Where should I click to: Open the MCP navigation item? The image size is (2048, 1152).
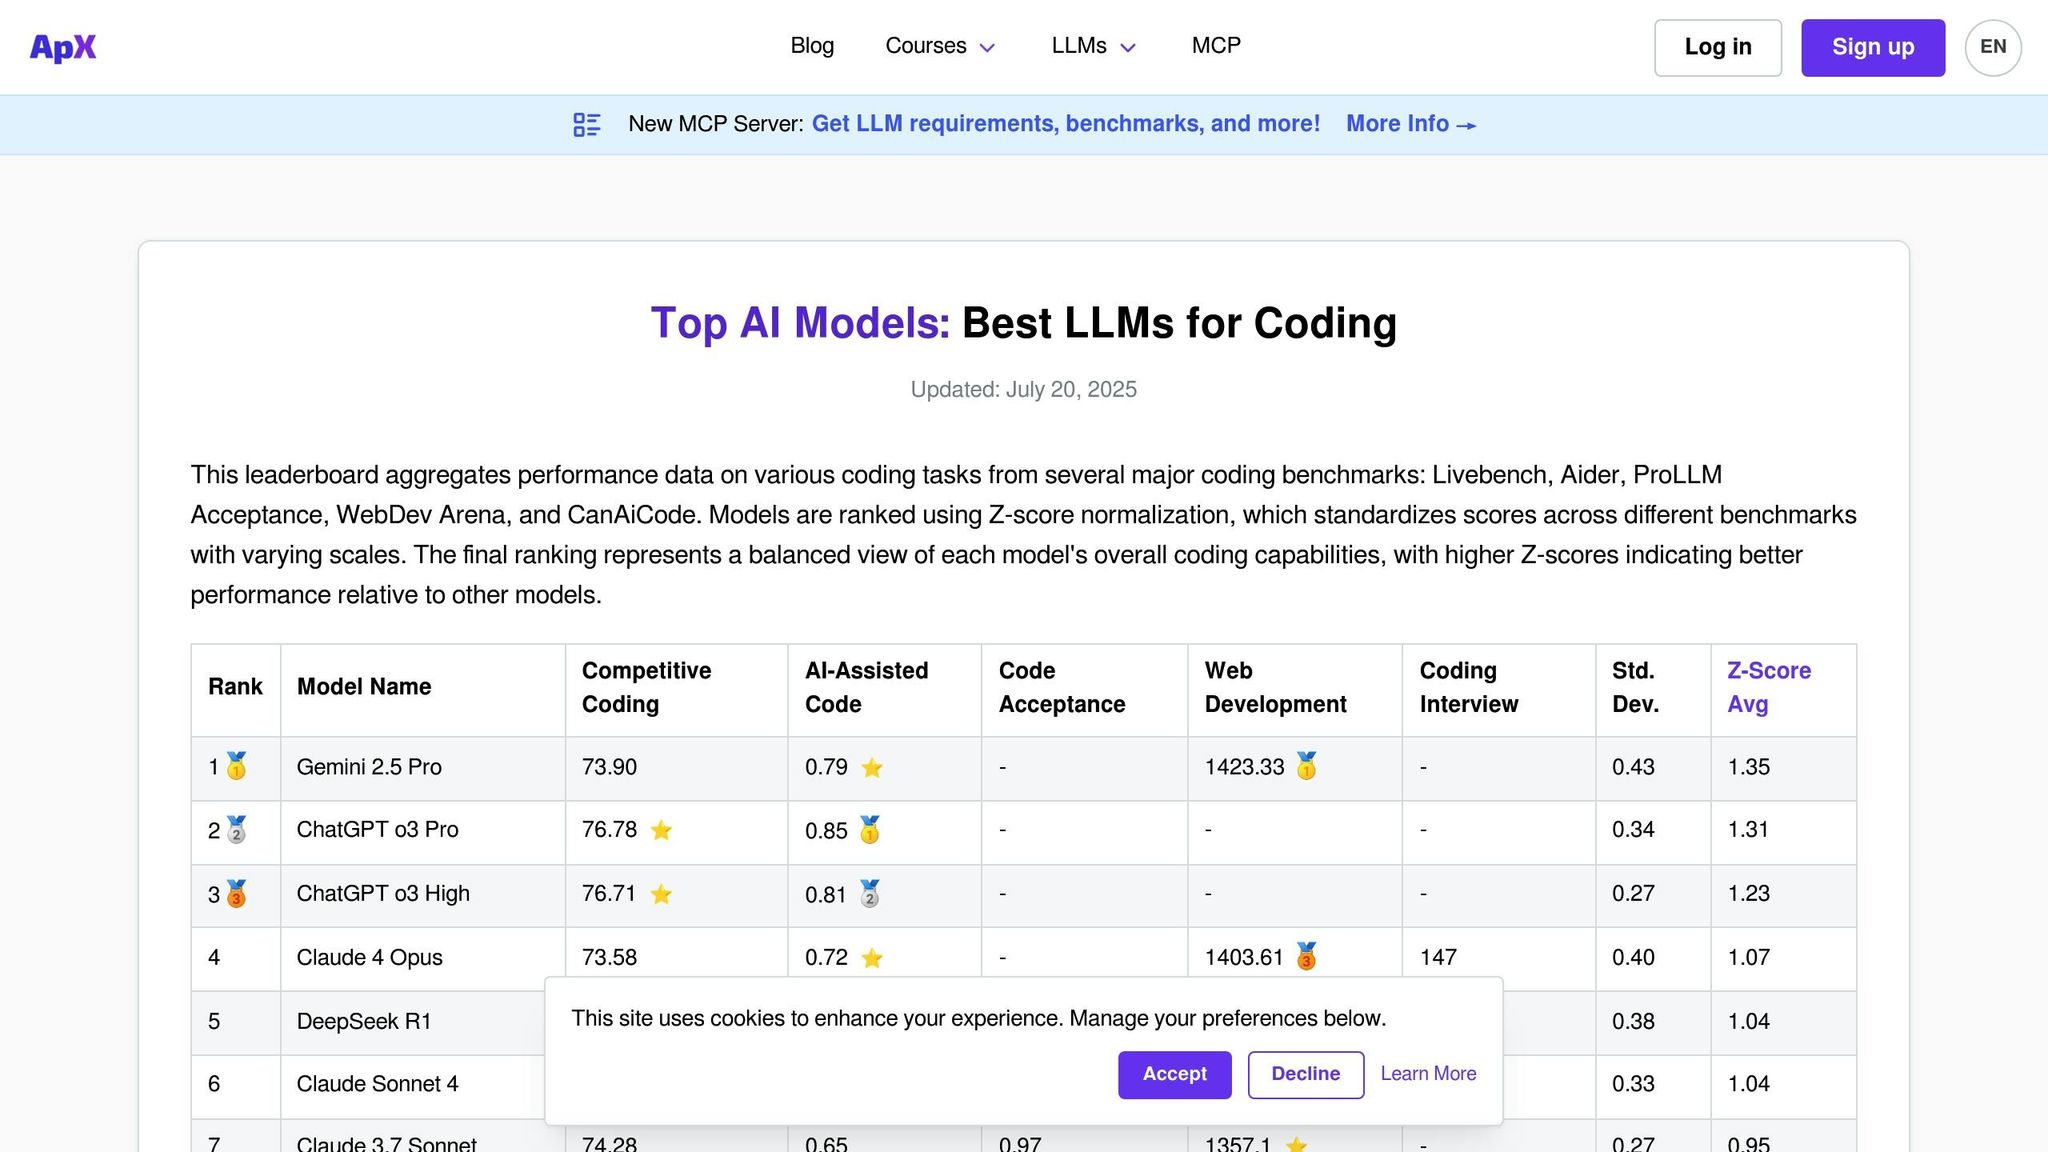(1215, 46)
